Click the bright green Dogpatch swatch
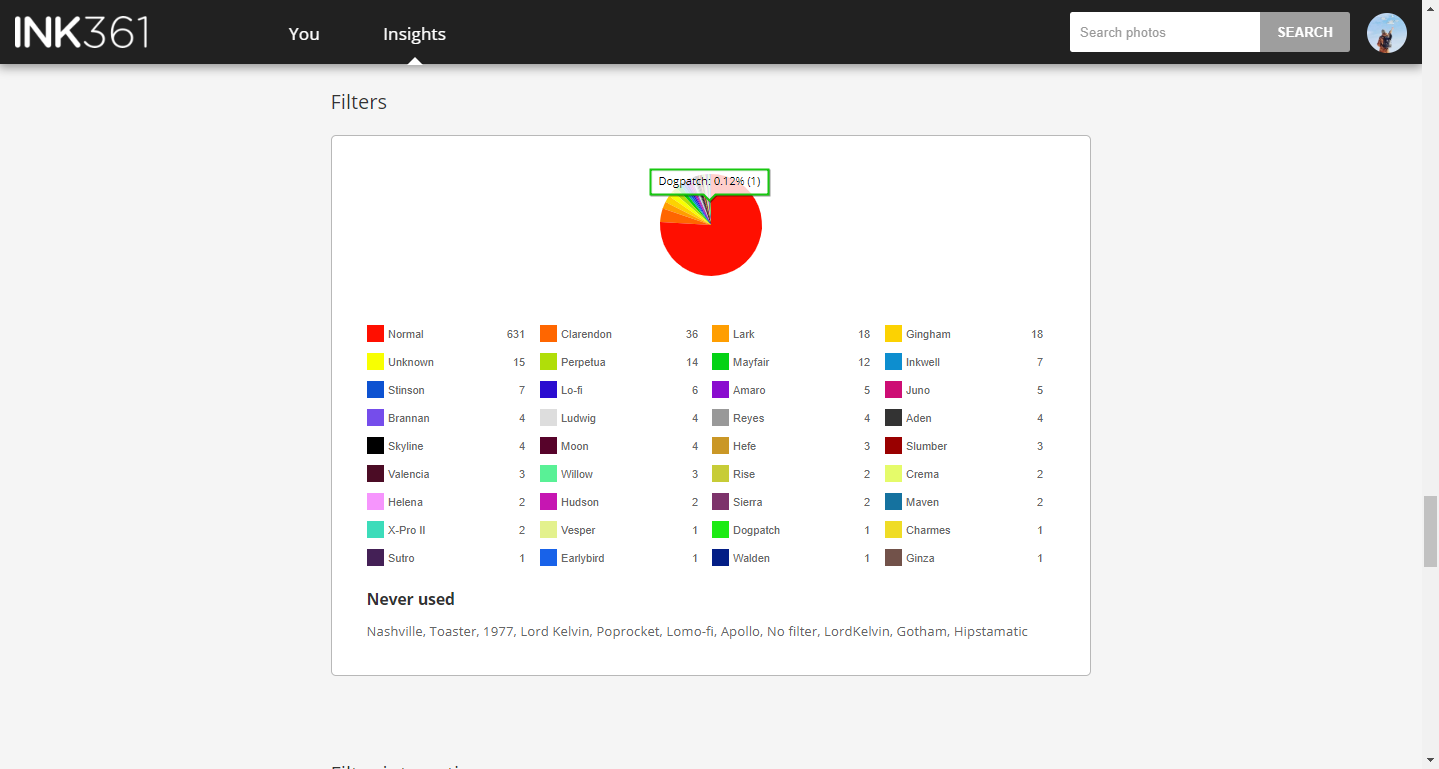 [720, 530]
